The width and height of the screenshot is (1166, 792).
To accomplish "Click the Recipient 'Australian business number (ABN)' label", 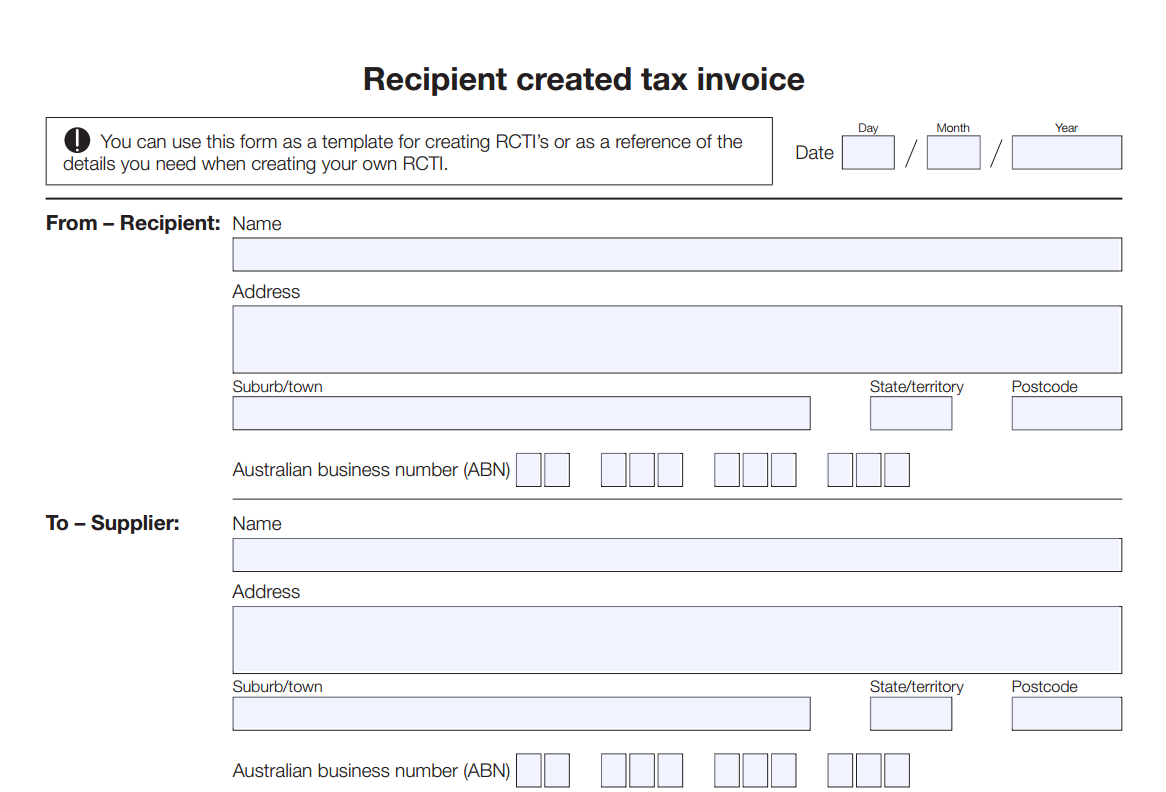I will (x=371, y=470).
